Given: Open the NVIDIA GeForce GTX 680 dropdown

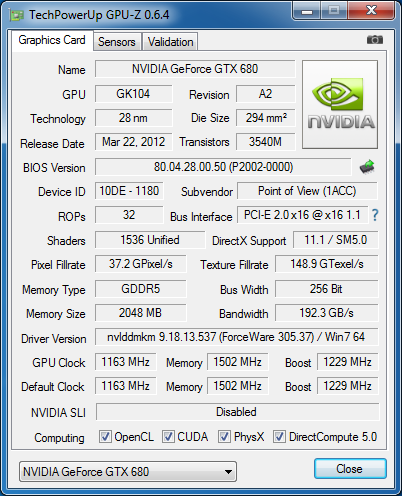Looking at the screenshot, I should point(128,471).
